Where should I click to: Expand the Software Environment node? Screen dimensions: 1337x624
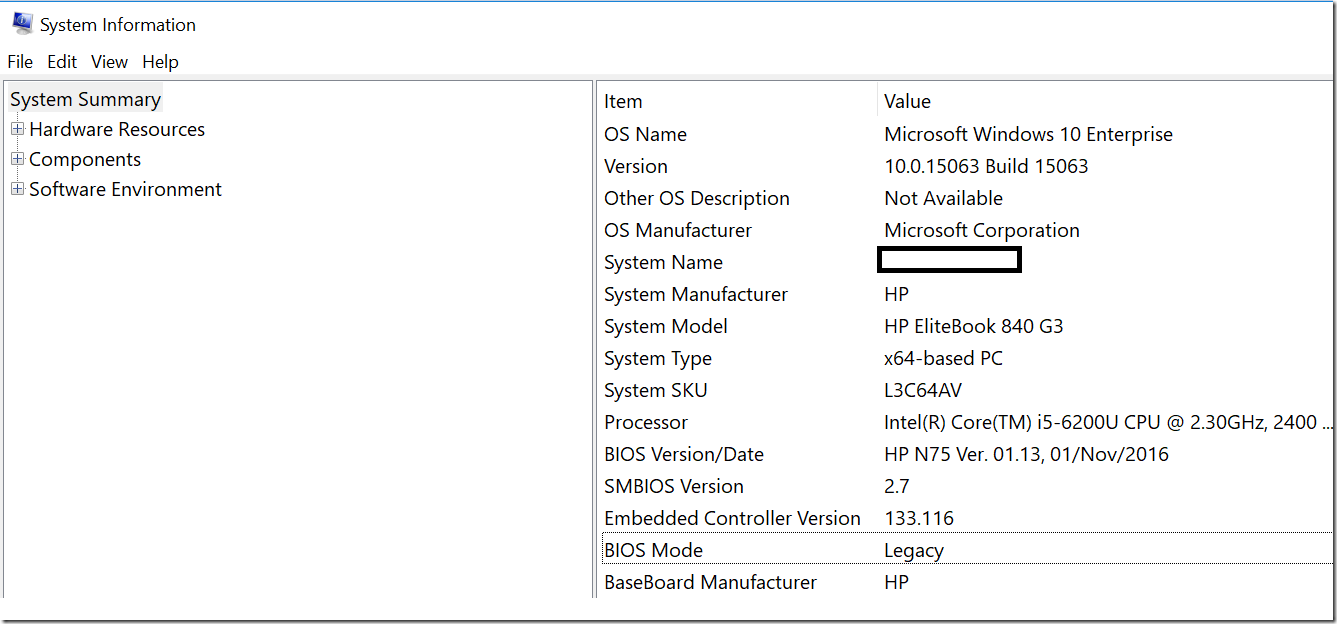point(17,189)
